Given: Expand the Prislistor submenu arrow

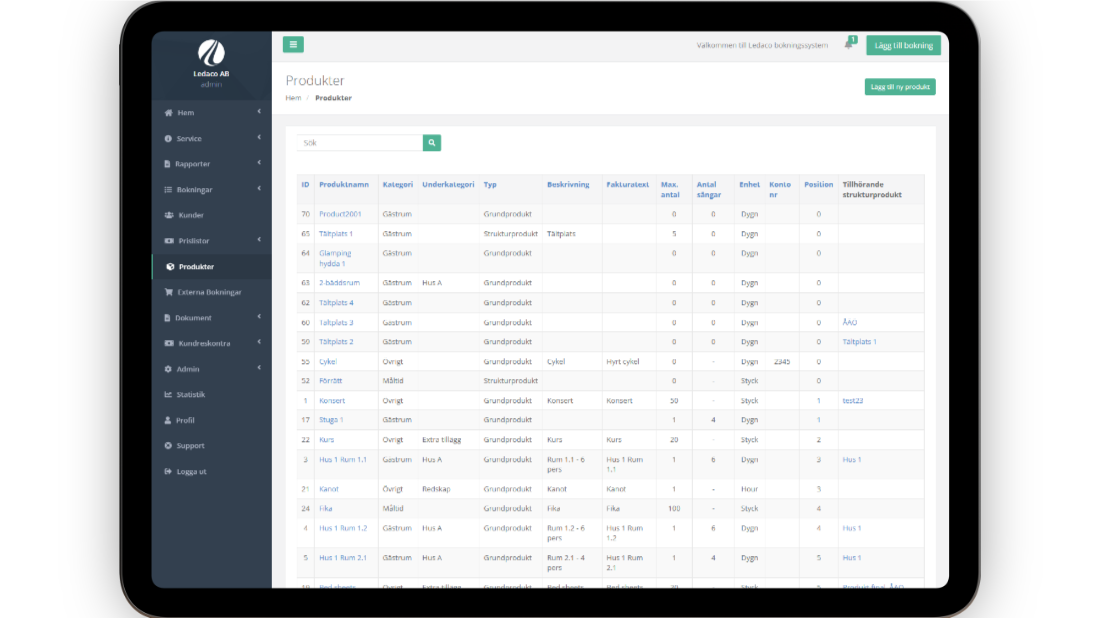Looking at the screenshot, I should [259, 240].
